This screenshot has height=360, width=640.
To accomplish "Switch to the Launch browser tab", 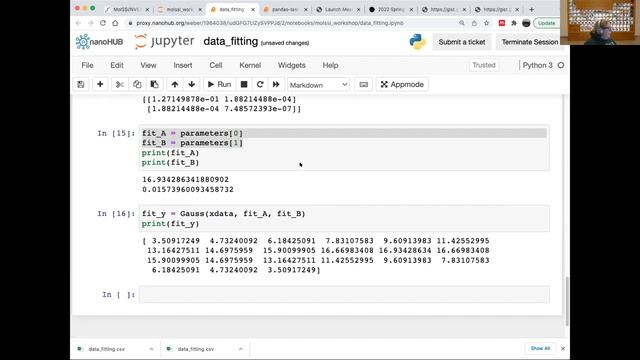I will click(x=338, y=9).
